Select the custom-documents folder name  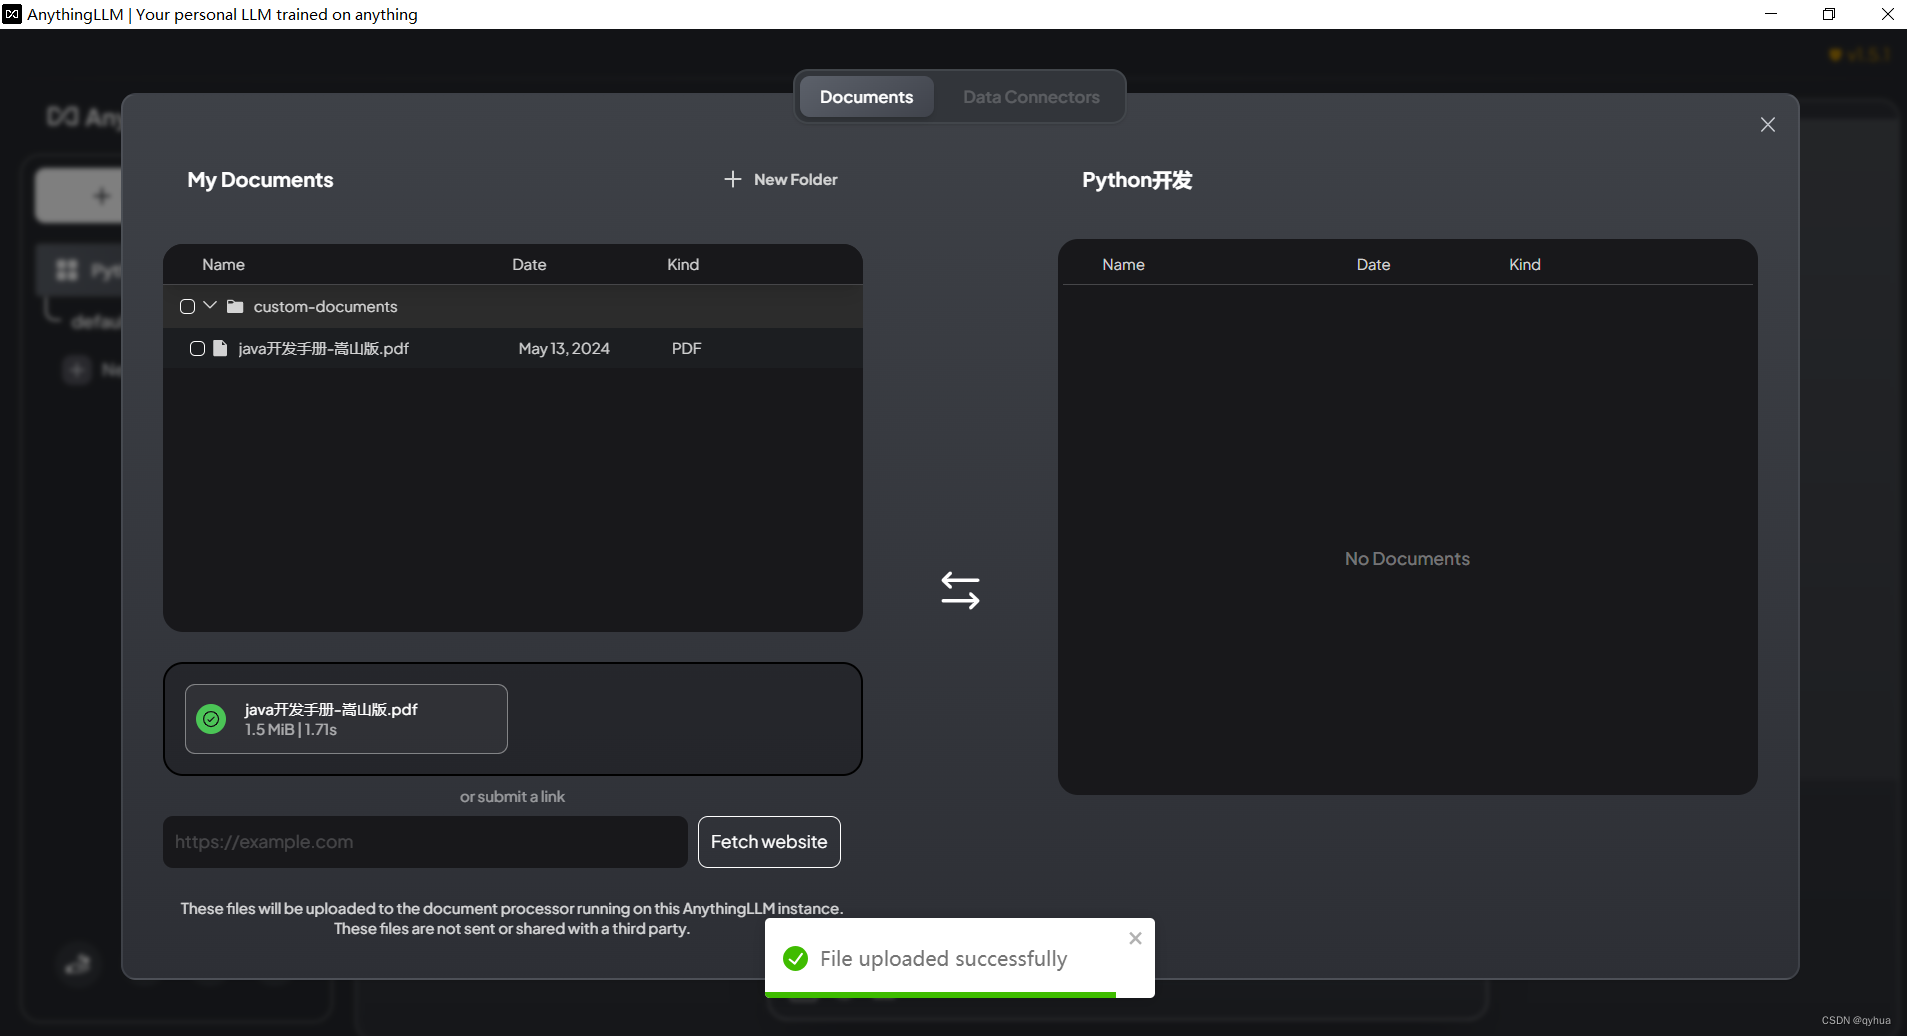click(325, 307)
